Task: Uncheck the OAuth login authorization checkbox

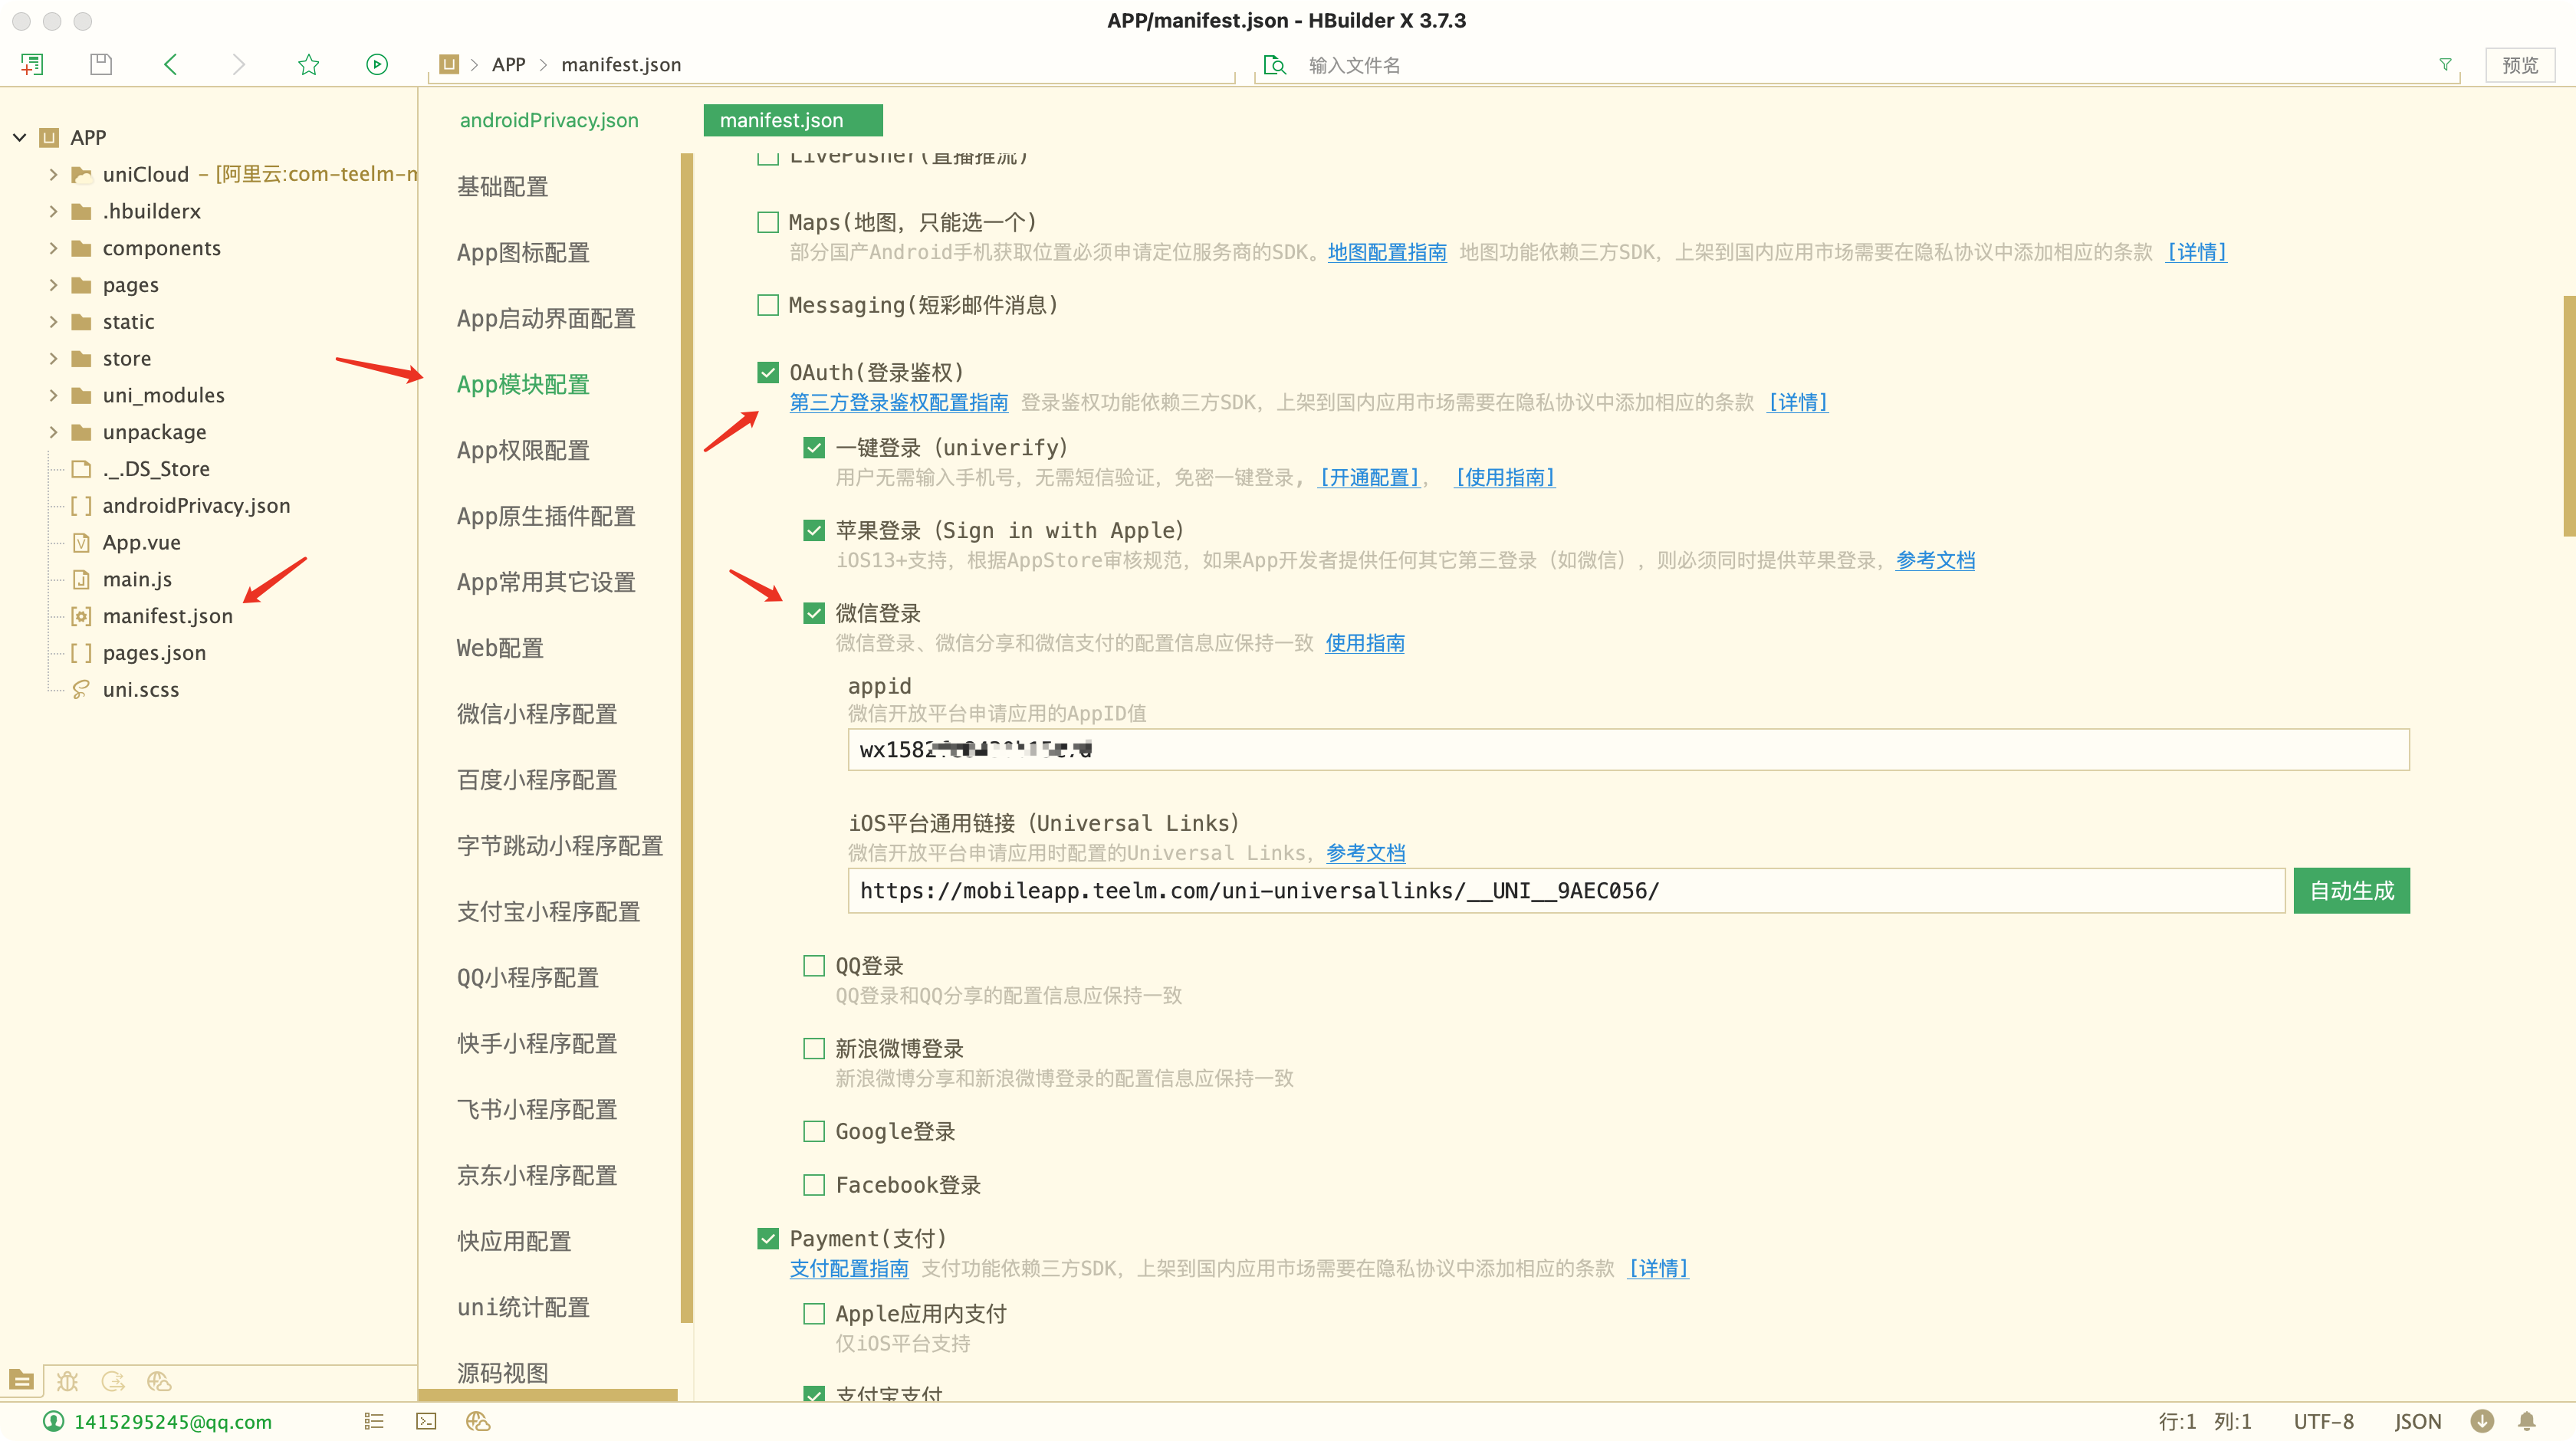Action: (768, 372)
